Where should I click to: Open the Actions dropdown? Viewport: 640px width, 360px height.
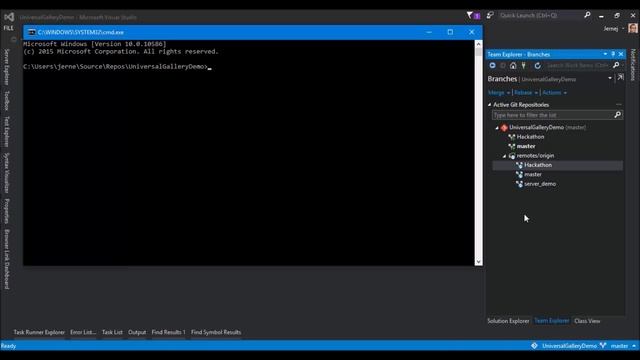[x=554, y=93]
